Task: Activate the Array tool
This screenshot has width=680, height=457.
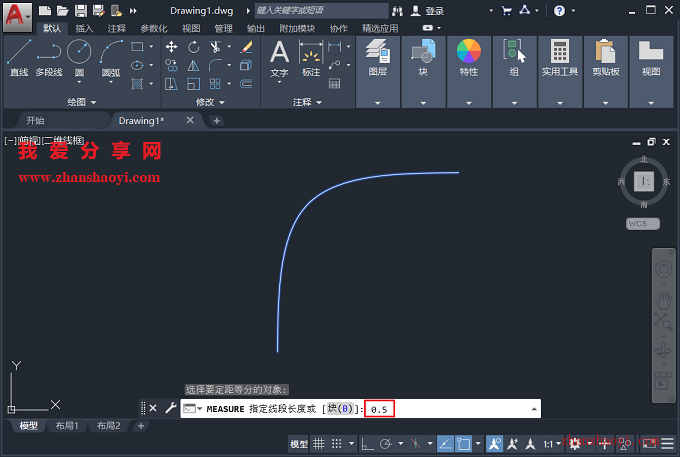Action: [215, 84]
